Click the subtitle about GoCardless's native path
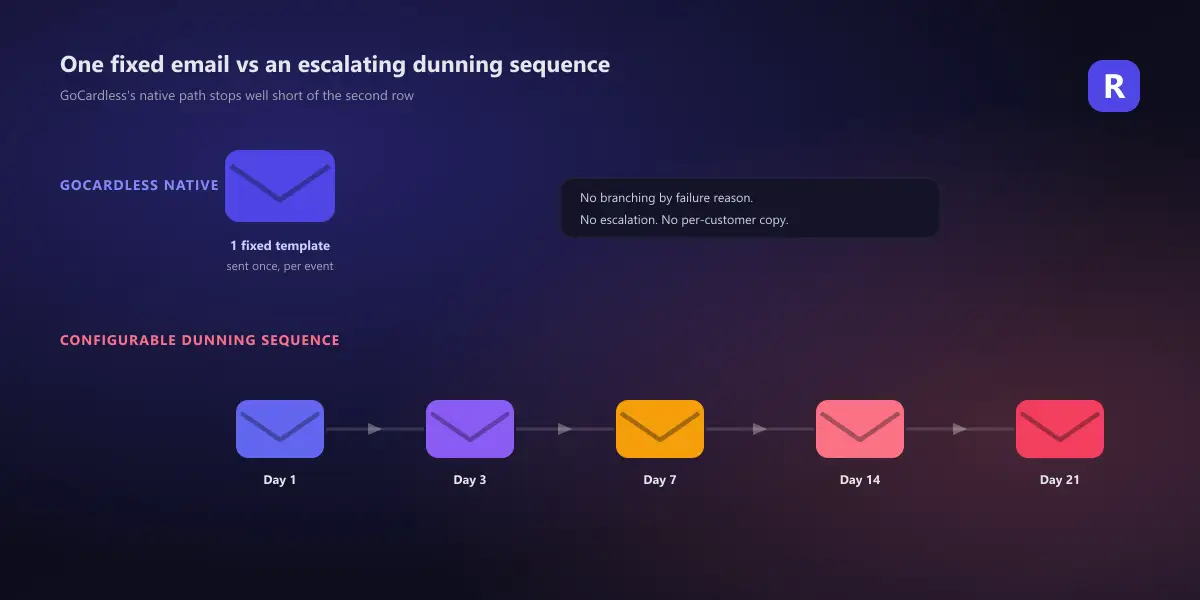This screenshot has height=600, width=1200. coord(237,96)
